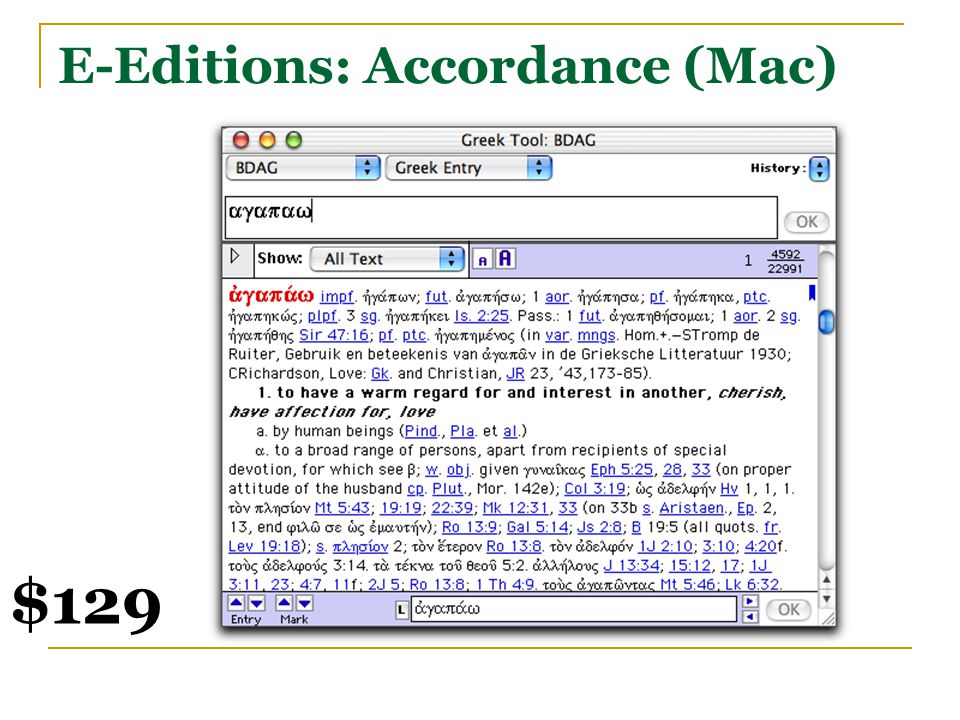The height and width of the screenshot is (720, 960).
Task: Click the Plut. author abbreviation link
Action: coord(448,489)
